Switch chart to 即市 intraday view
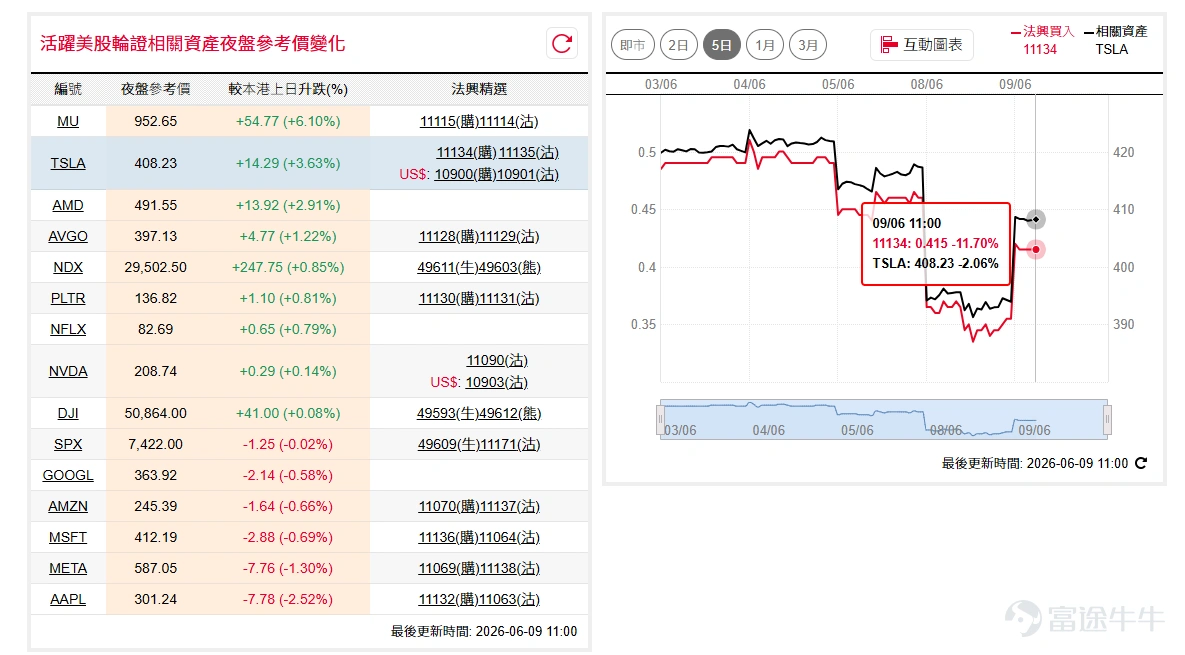The width and height of the screenshot is (1185, 655). (x=633, y=45)
